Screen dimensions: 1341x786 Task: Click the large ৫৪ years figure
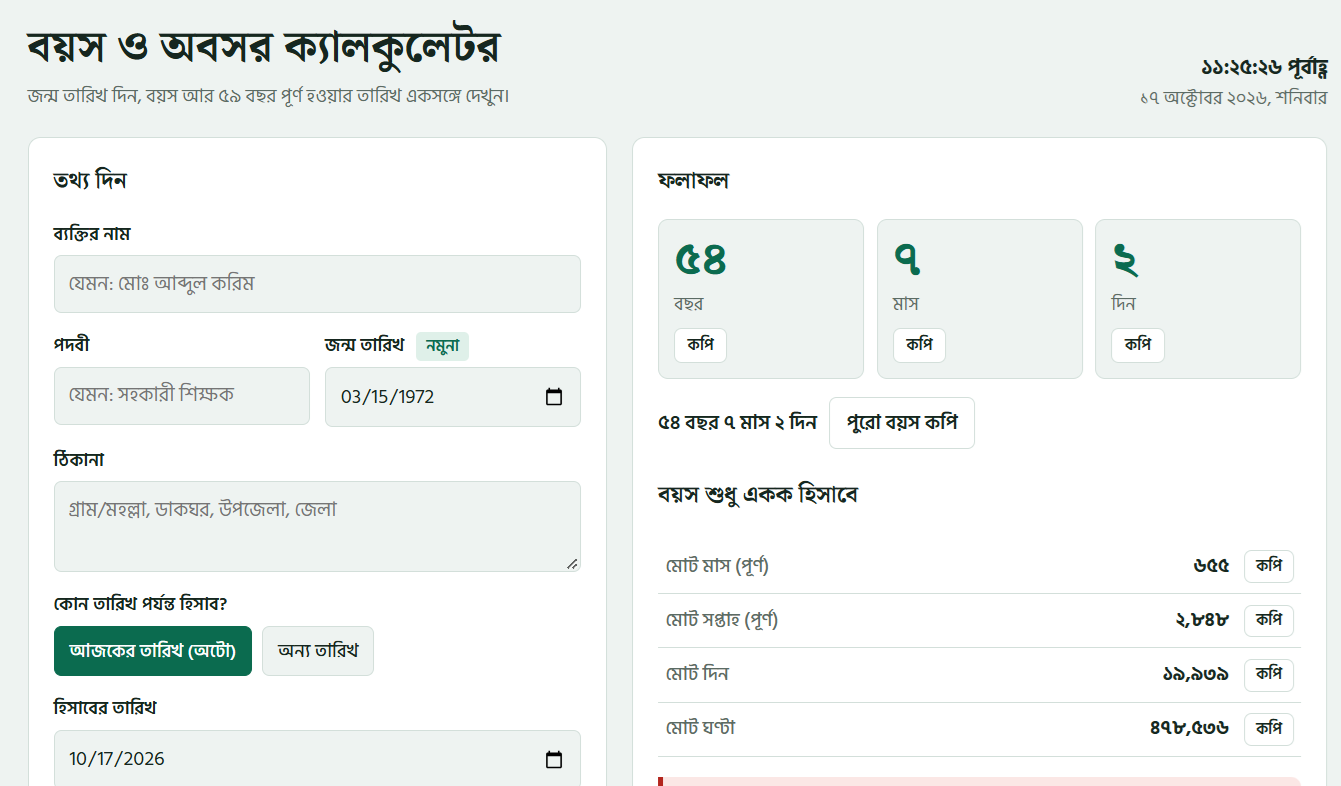click(700, 260)
